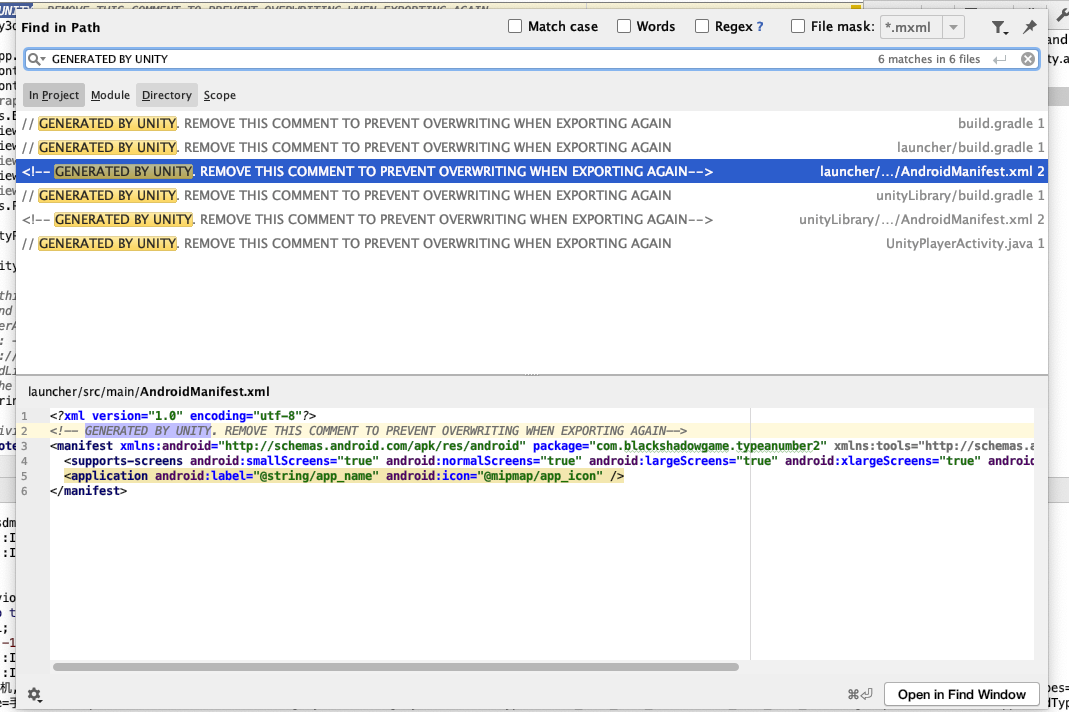
Task: Select the UnityPlayerActivity.java search result
Action: 500,243
